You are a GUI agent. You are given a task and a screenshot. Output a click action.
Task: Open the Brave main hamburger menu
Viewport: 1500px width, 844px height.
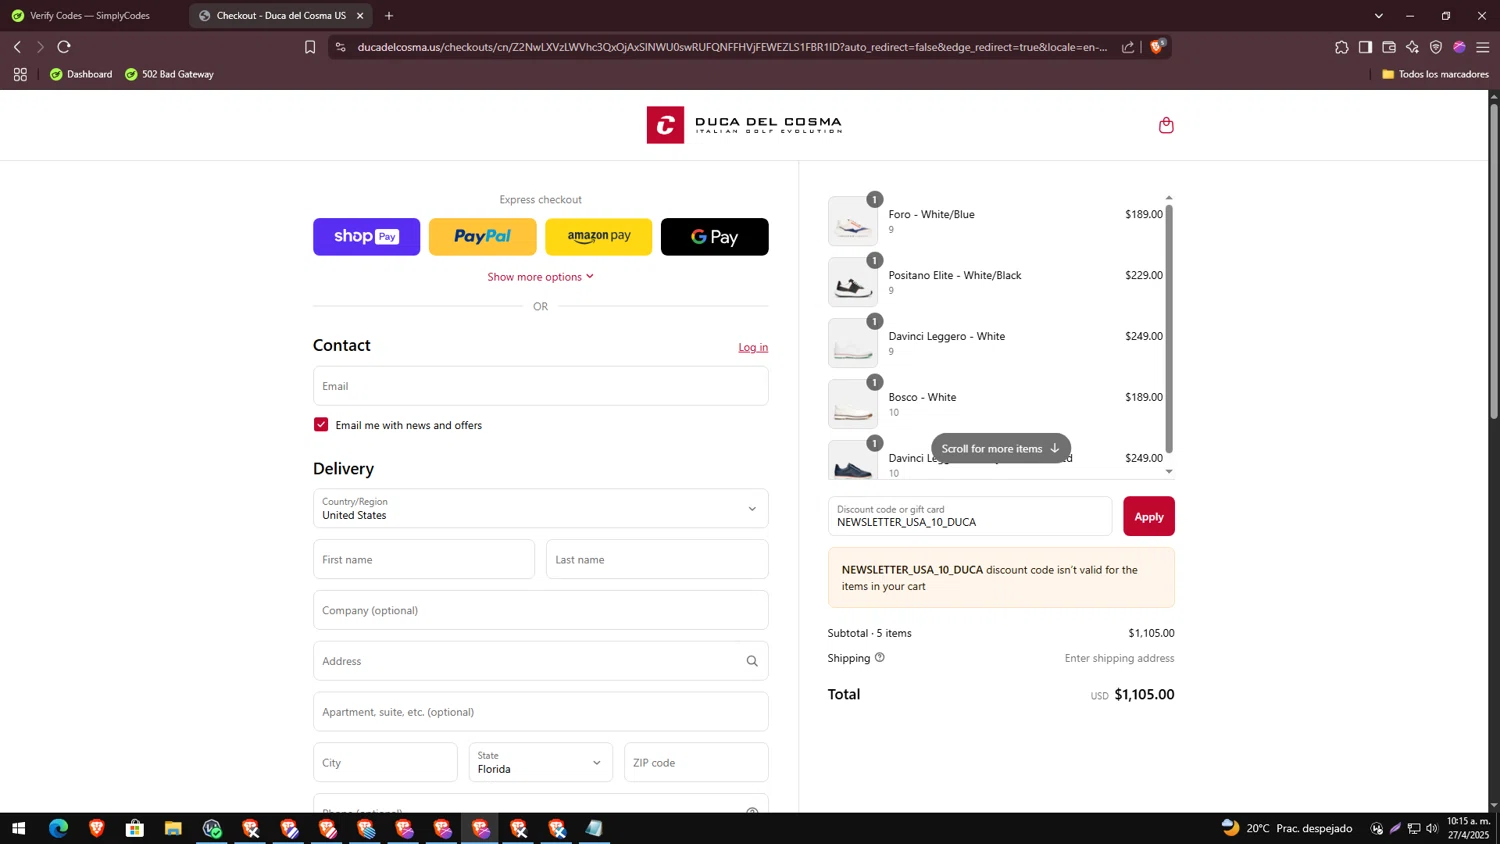pos(1483,47)
